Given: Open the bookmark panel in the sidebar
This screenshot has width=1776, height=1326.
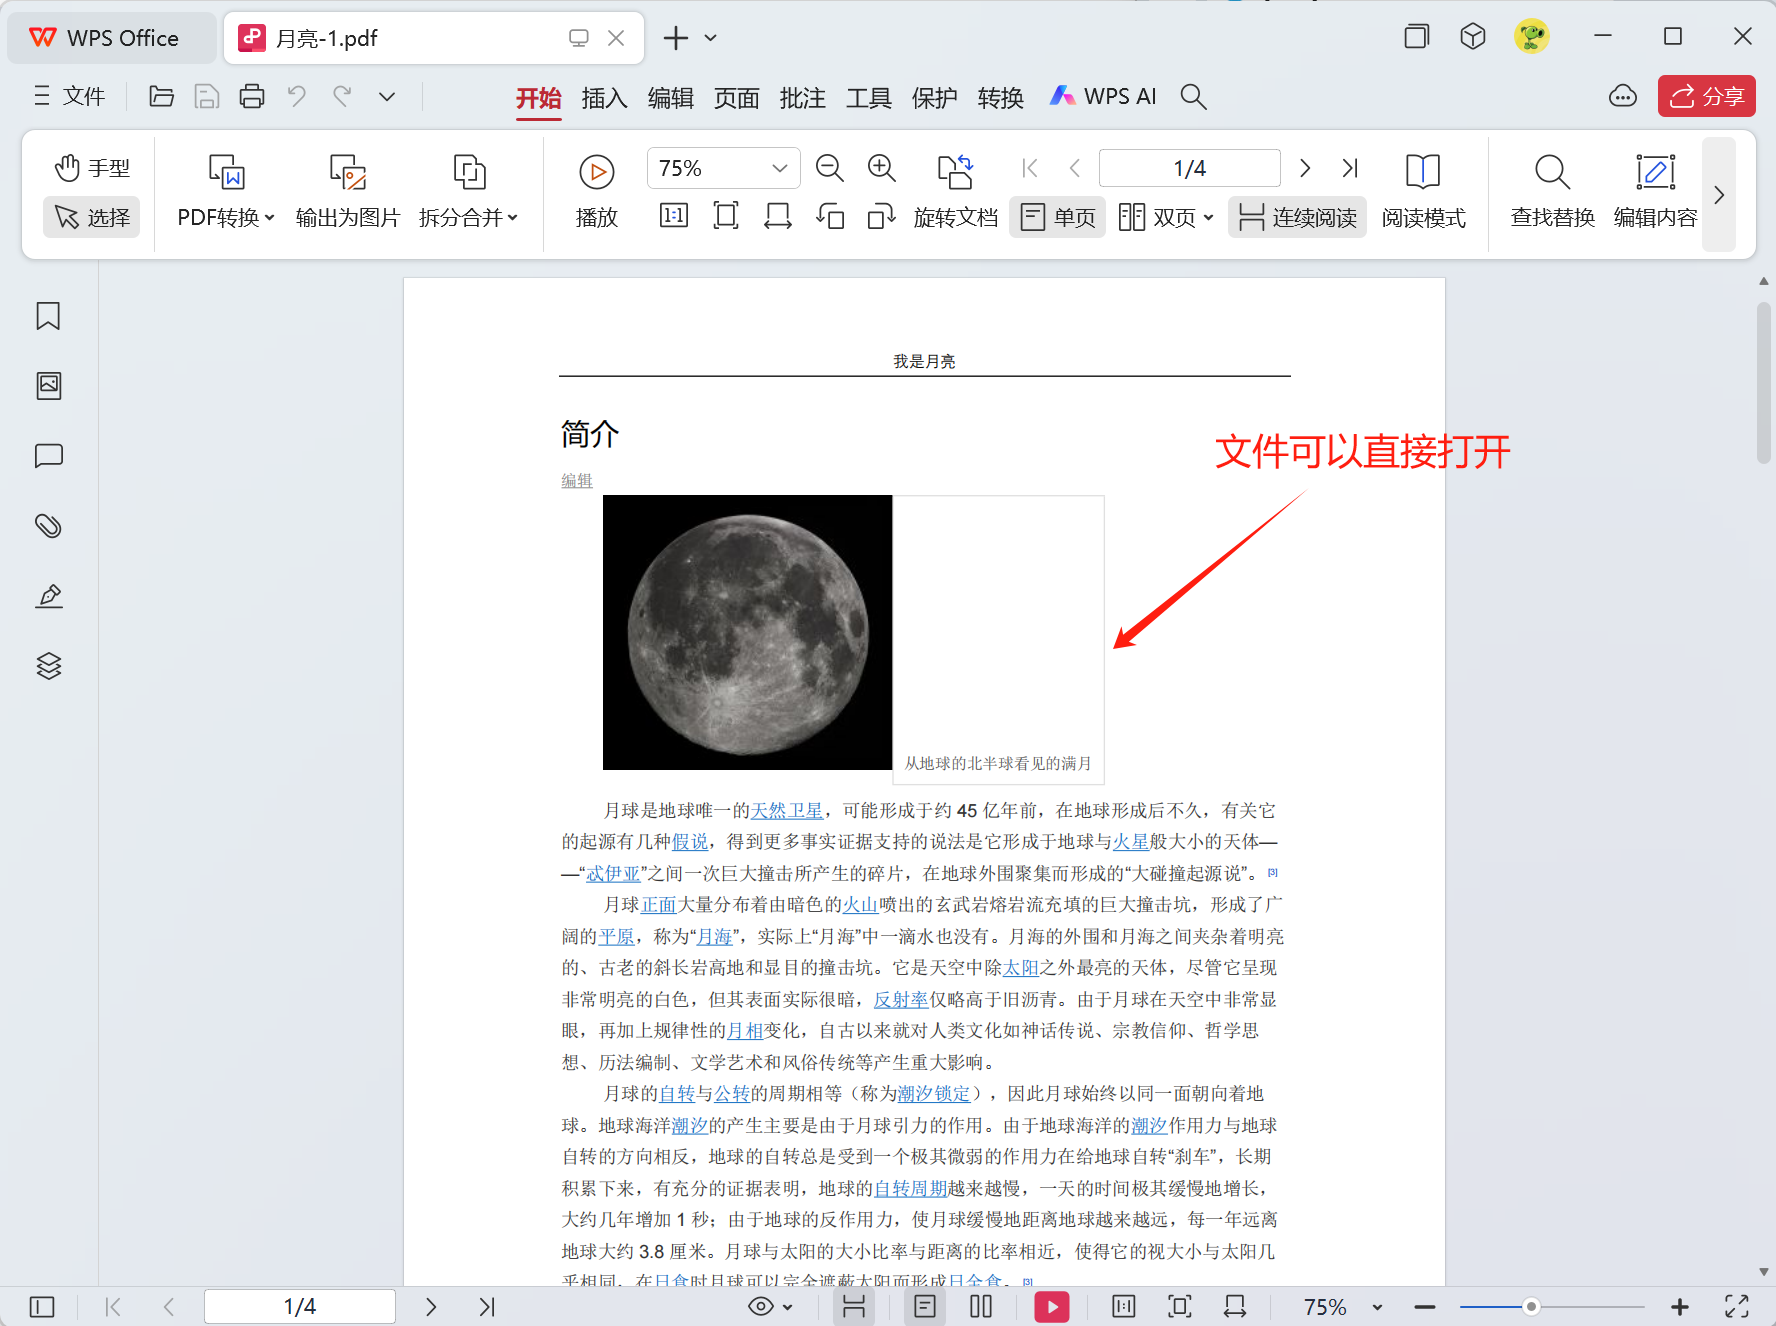Looking at the screenshot, I should pos(48,316).
